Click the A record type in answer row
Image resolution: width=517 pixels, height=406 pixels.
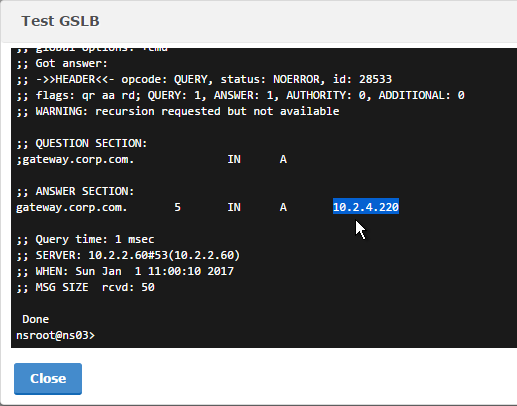[x=283, y=207]
